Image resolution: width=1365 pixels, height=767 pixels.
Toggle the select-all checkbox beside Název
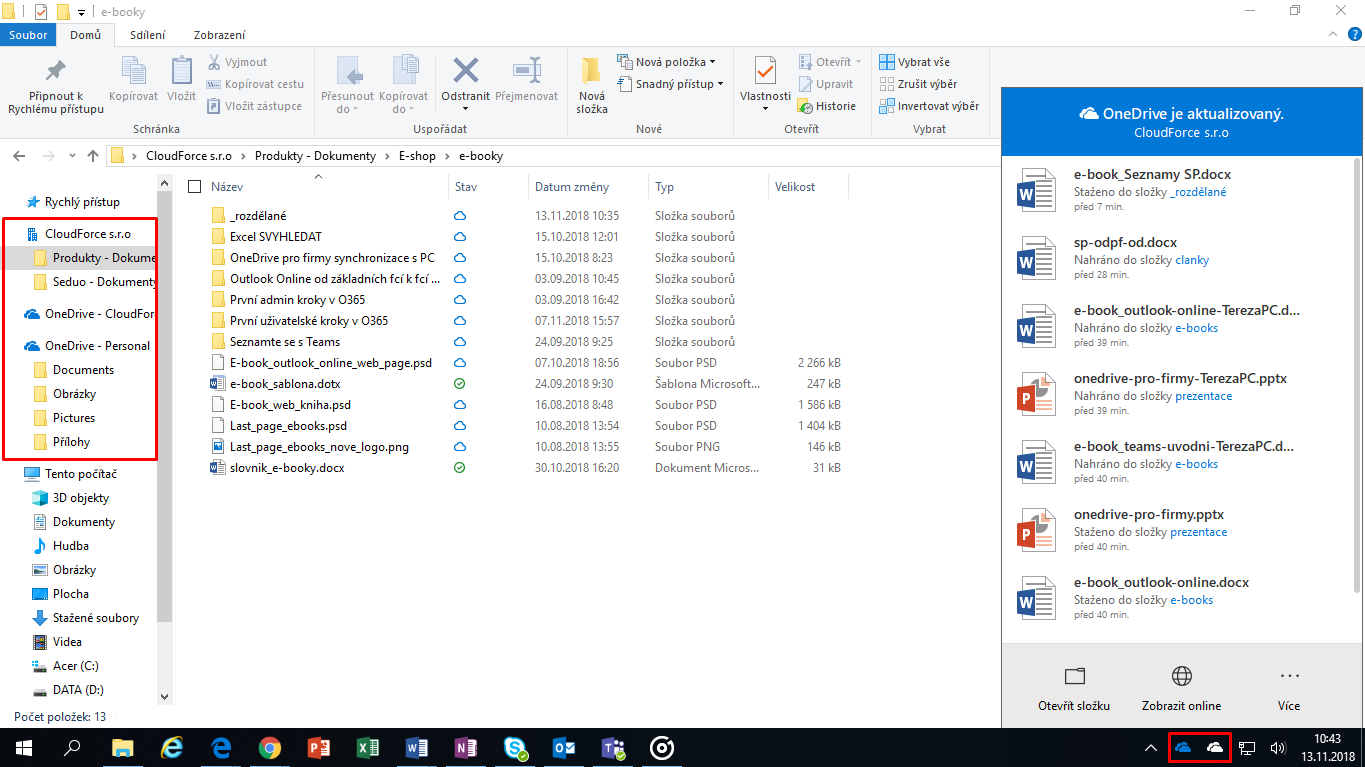point(194,187)
